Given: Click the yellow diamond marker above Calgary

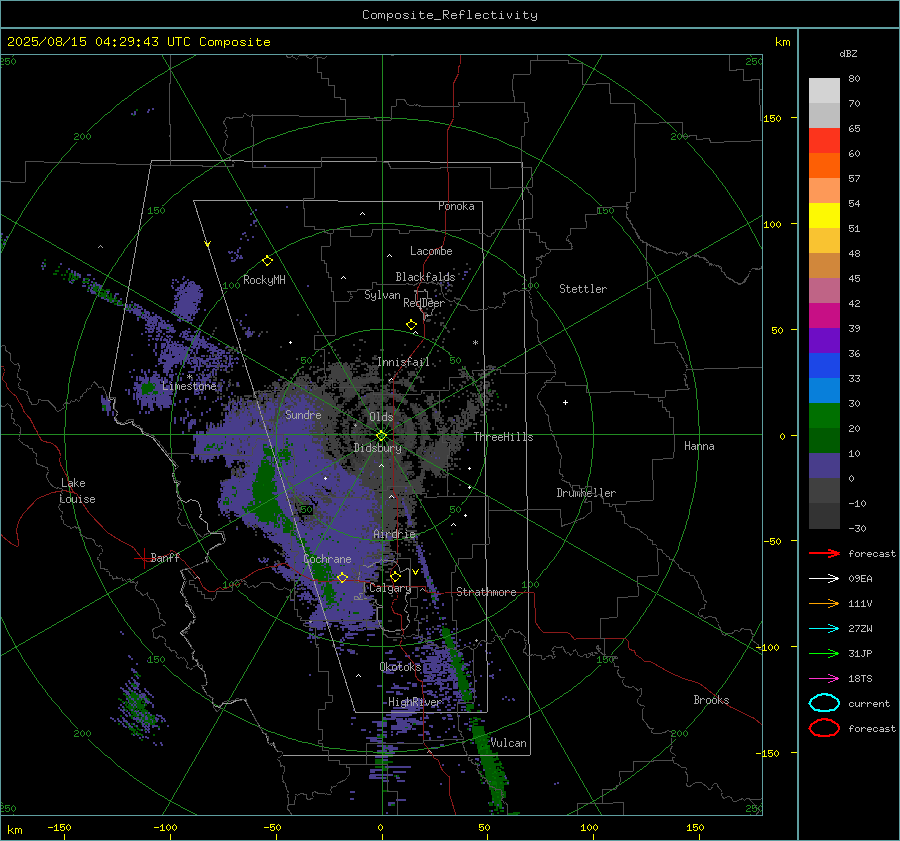Looking at the screenshot, I should tap(395, 576).
